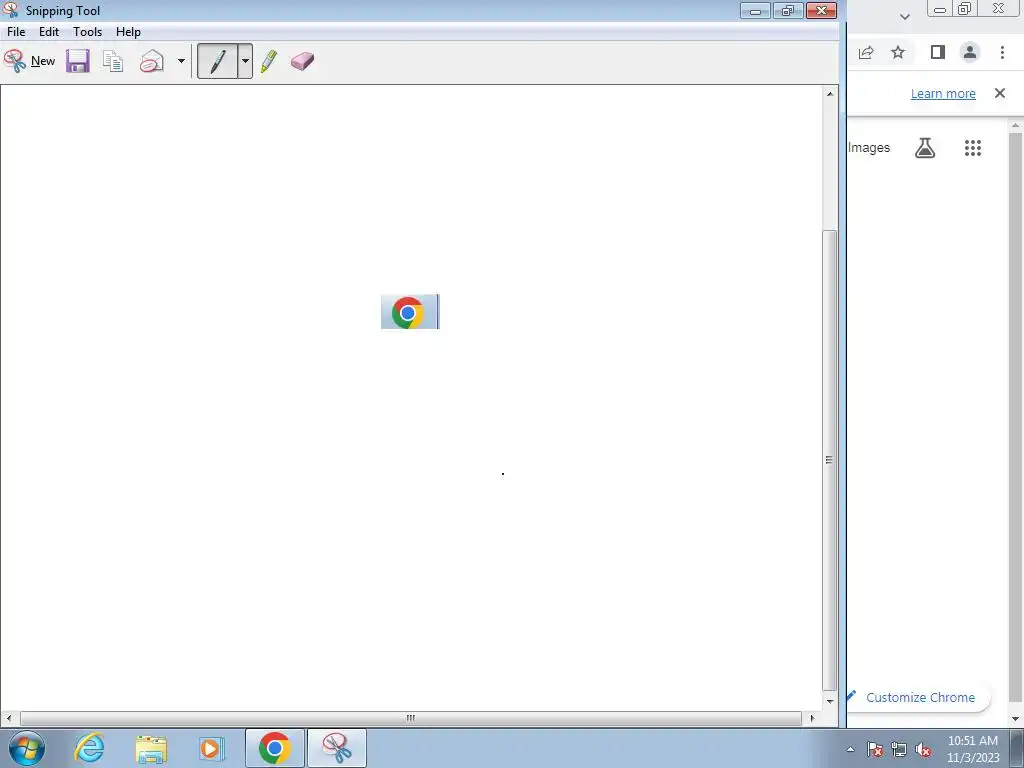
Task: Open taskbar clock showing 10:51 AM
Action: [973, 749]
